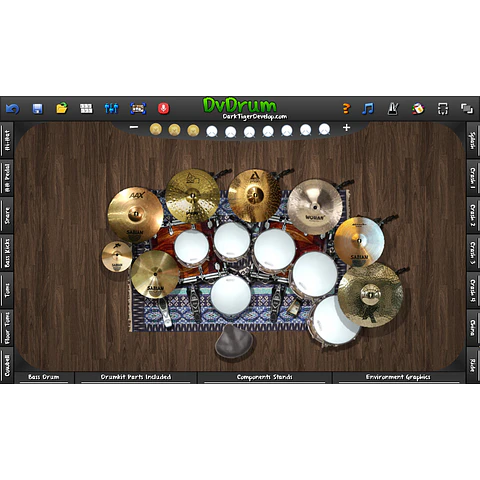Open the Cowbell side tab

[7, 365]
